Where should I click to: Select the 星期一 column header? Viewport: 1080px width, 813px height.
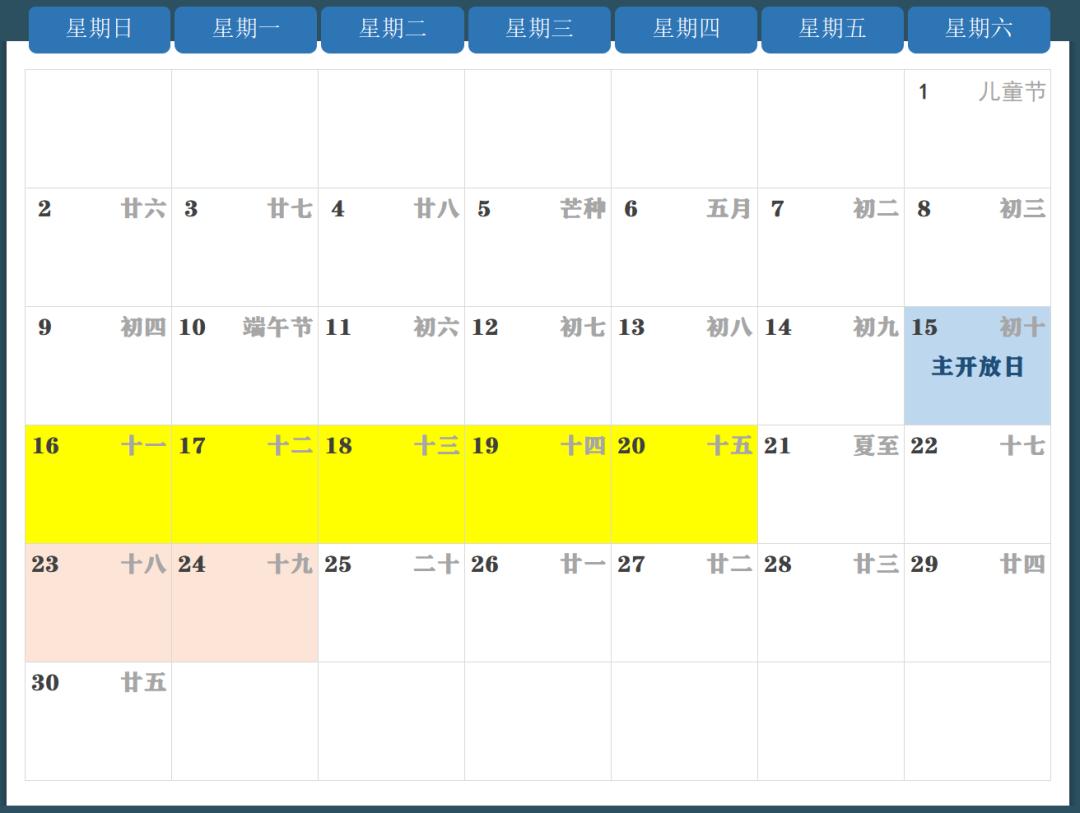[245, 29]
